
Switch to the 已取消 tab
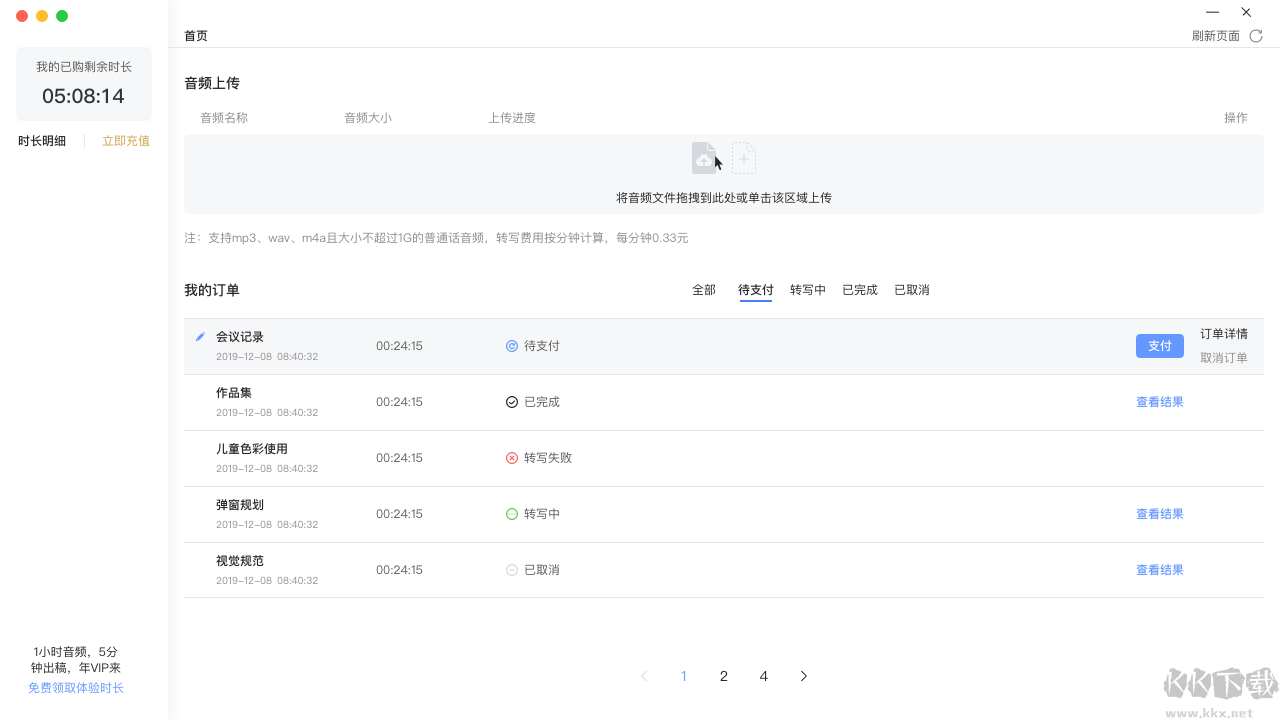(x=911, y=289)
